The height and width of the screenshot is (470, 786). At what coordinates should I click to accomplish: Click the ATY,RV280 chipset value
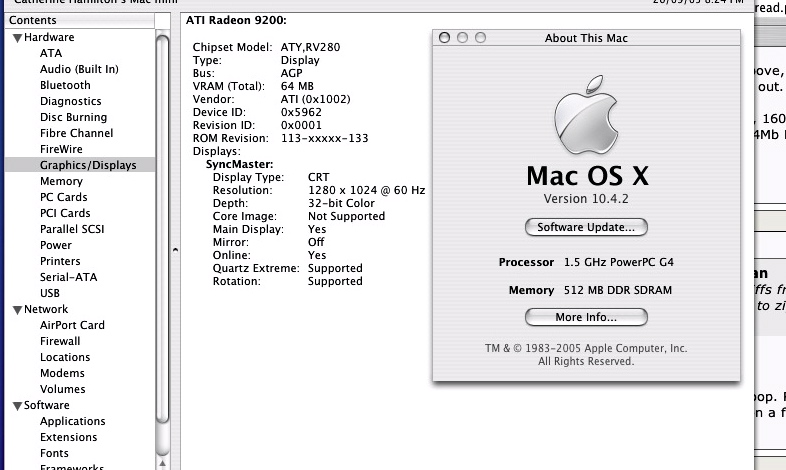310,47
